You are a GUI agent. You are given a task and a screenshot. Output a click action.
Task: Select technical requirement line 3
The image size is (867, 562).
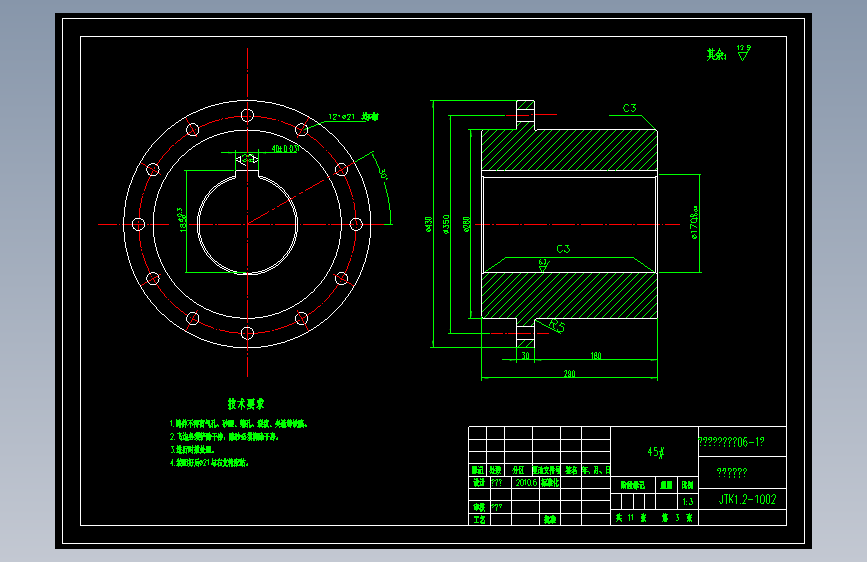(x=192, y=450)
